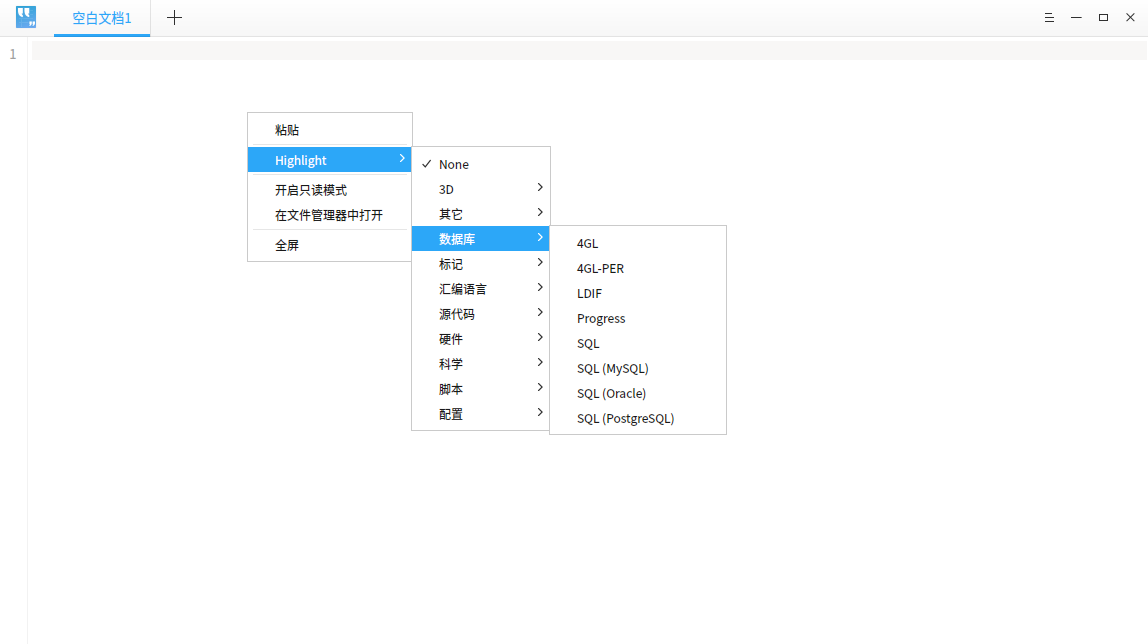
Task: Choose Progress syntax highlighting
Action: pyautogui.click(x=638, y=318)
